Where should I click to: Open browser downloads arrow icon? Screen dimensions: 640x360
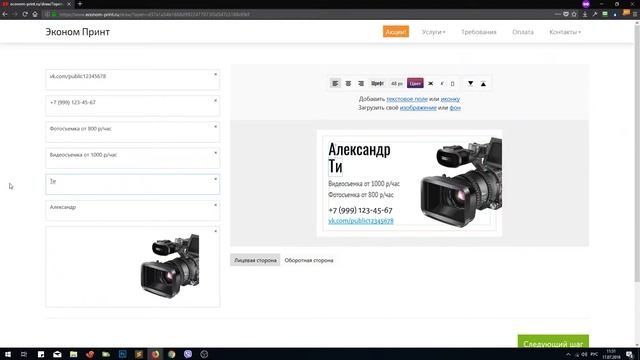[x=584, y=14]
